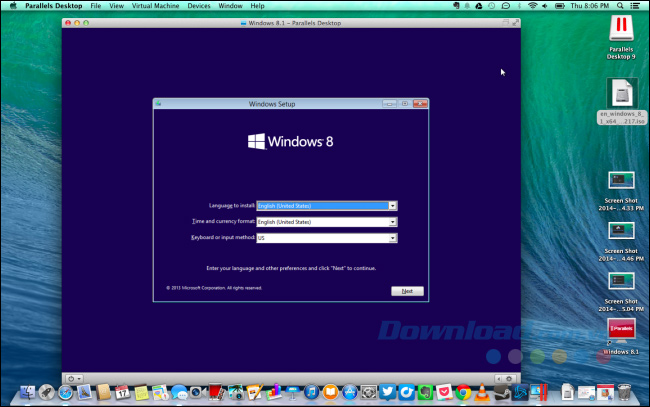
Task: Open the Trash in the Dock
Action: [x=624, y=392]
